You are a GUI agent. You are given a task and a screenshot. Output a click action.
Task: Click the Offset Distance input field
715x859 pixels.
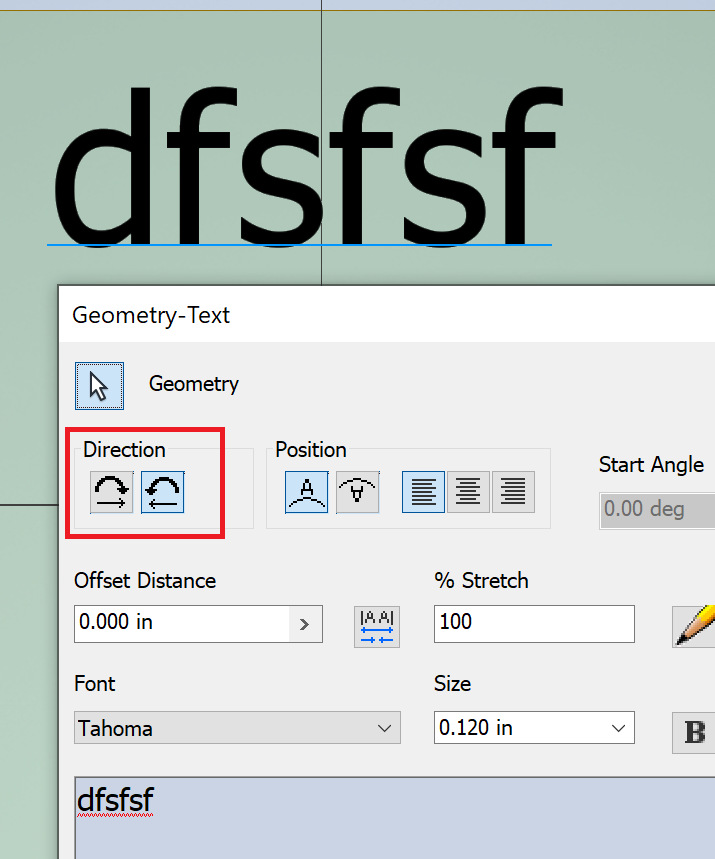click(182, 624)
